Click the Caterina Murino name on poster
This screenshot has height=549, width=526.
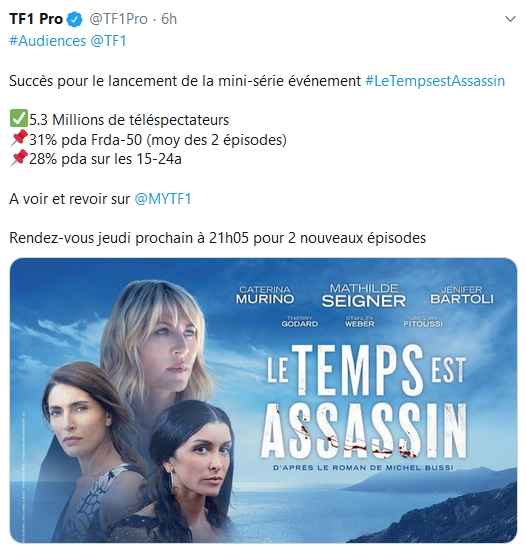point(265,295)
